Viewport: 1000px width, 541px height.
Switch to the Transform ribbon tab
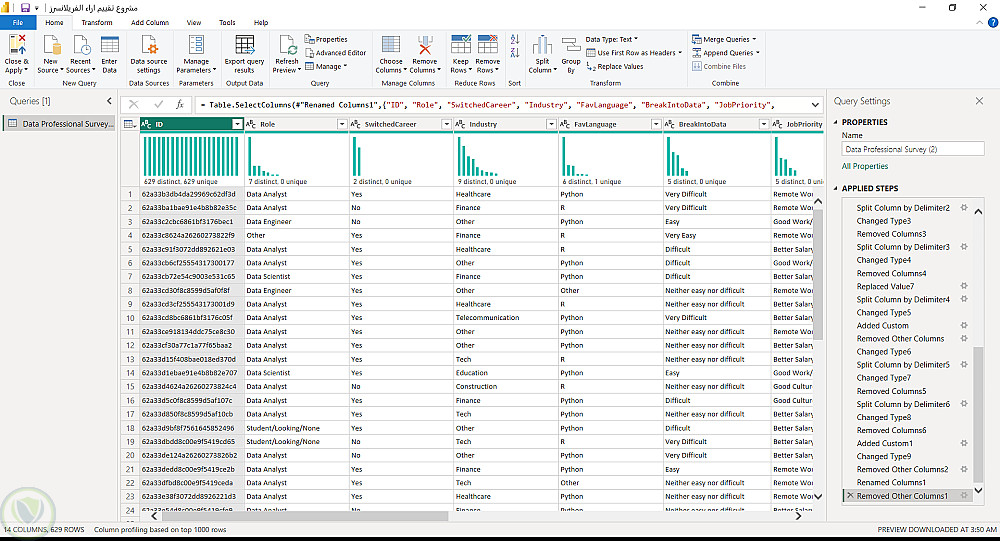tap(97, 22)
